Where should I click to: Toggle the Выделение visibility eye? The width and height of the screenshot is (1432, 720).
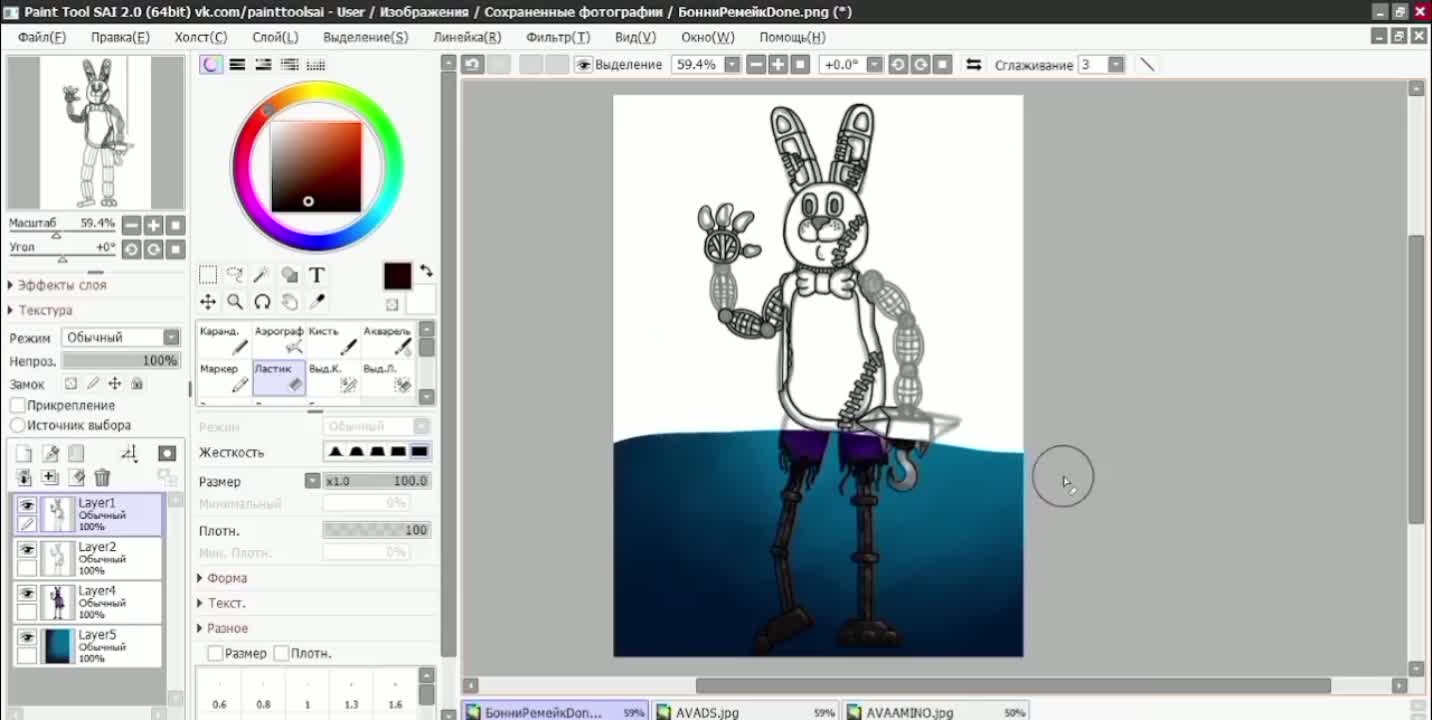coord(584,64)
